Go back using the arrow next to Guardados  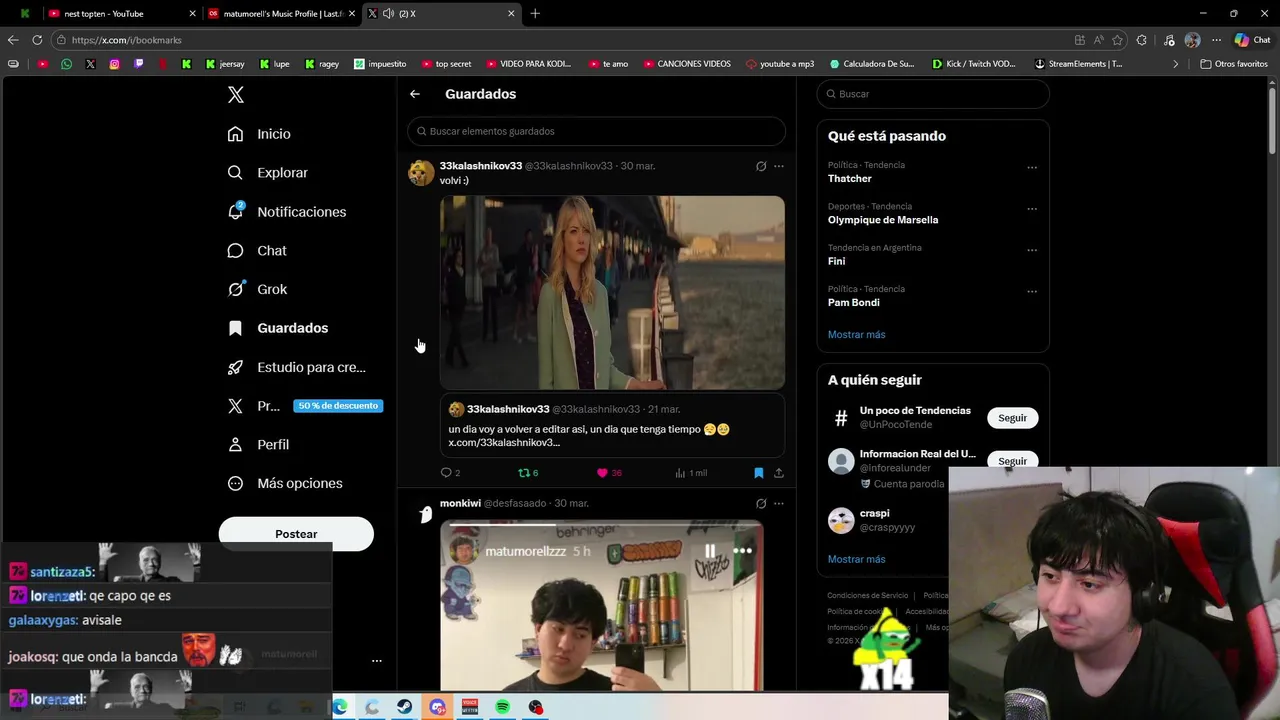[x=415, y=94]
